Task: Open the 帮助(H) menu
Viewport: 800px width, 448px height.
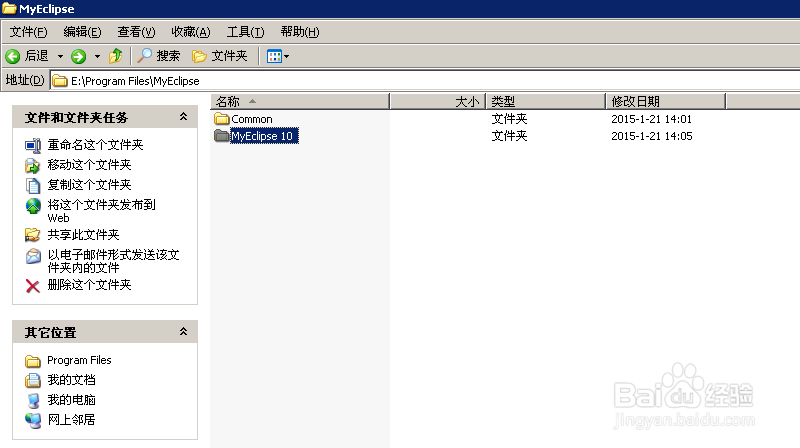Action: [x=299, y=32]
